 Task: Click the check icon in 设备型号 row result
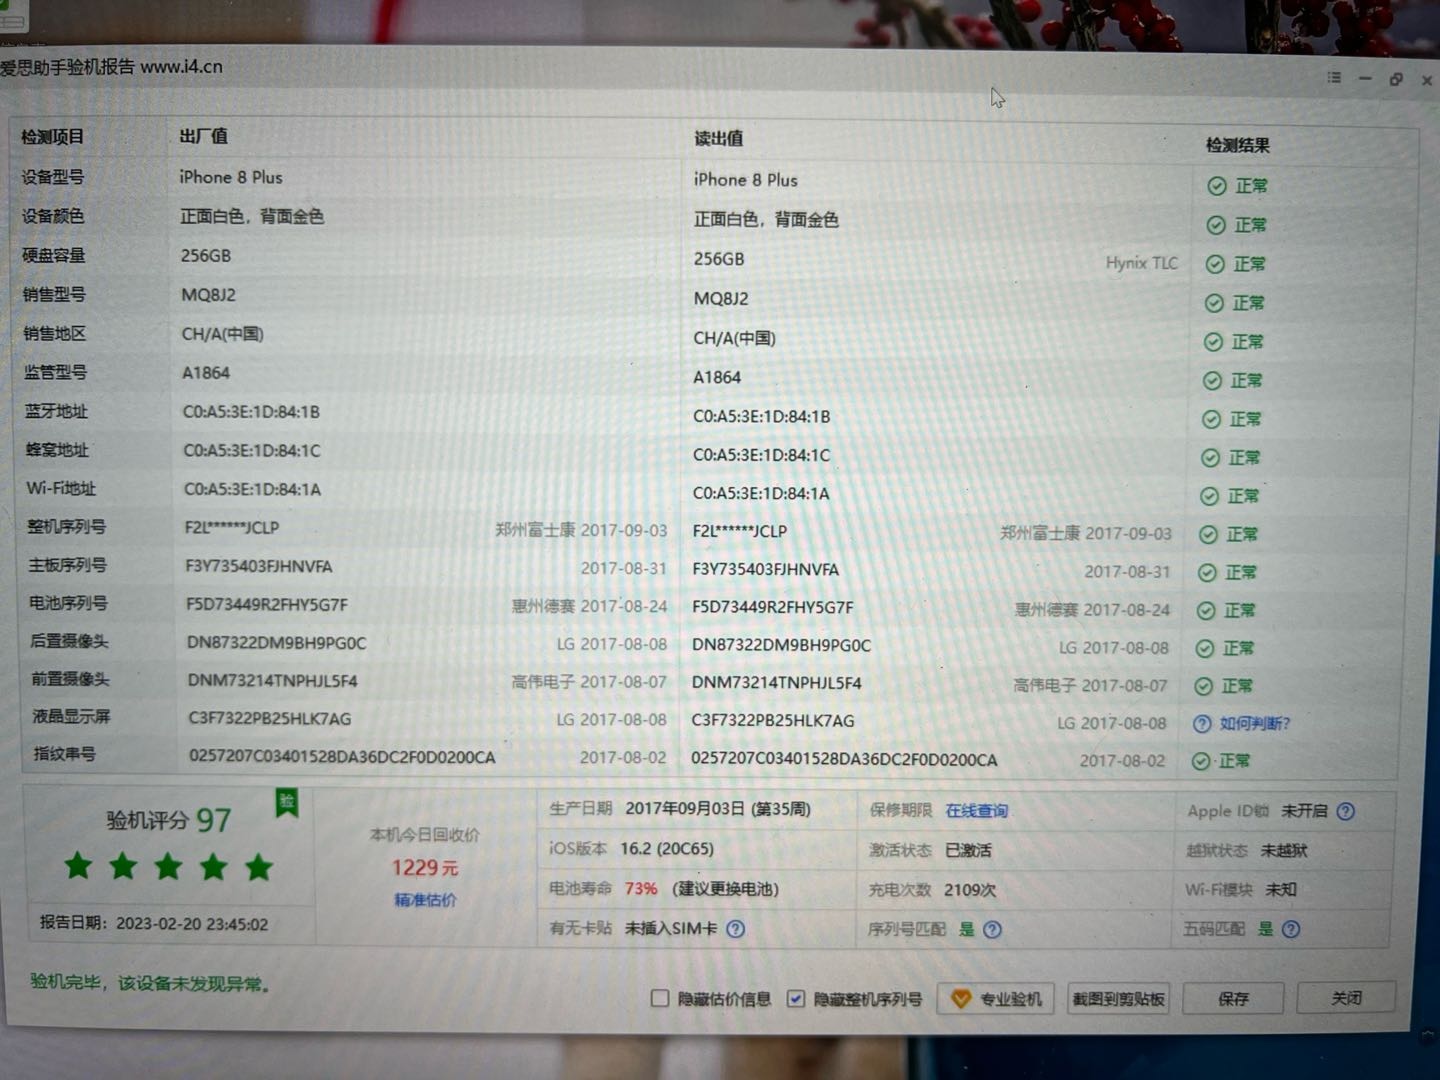pyautogui.click(x=1217, y=186)
